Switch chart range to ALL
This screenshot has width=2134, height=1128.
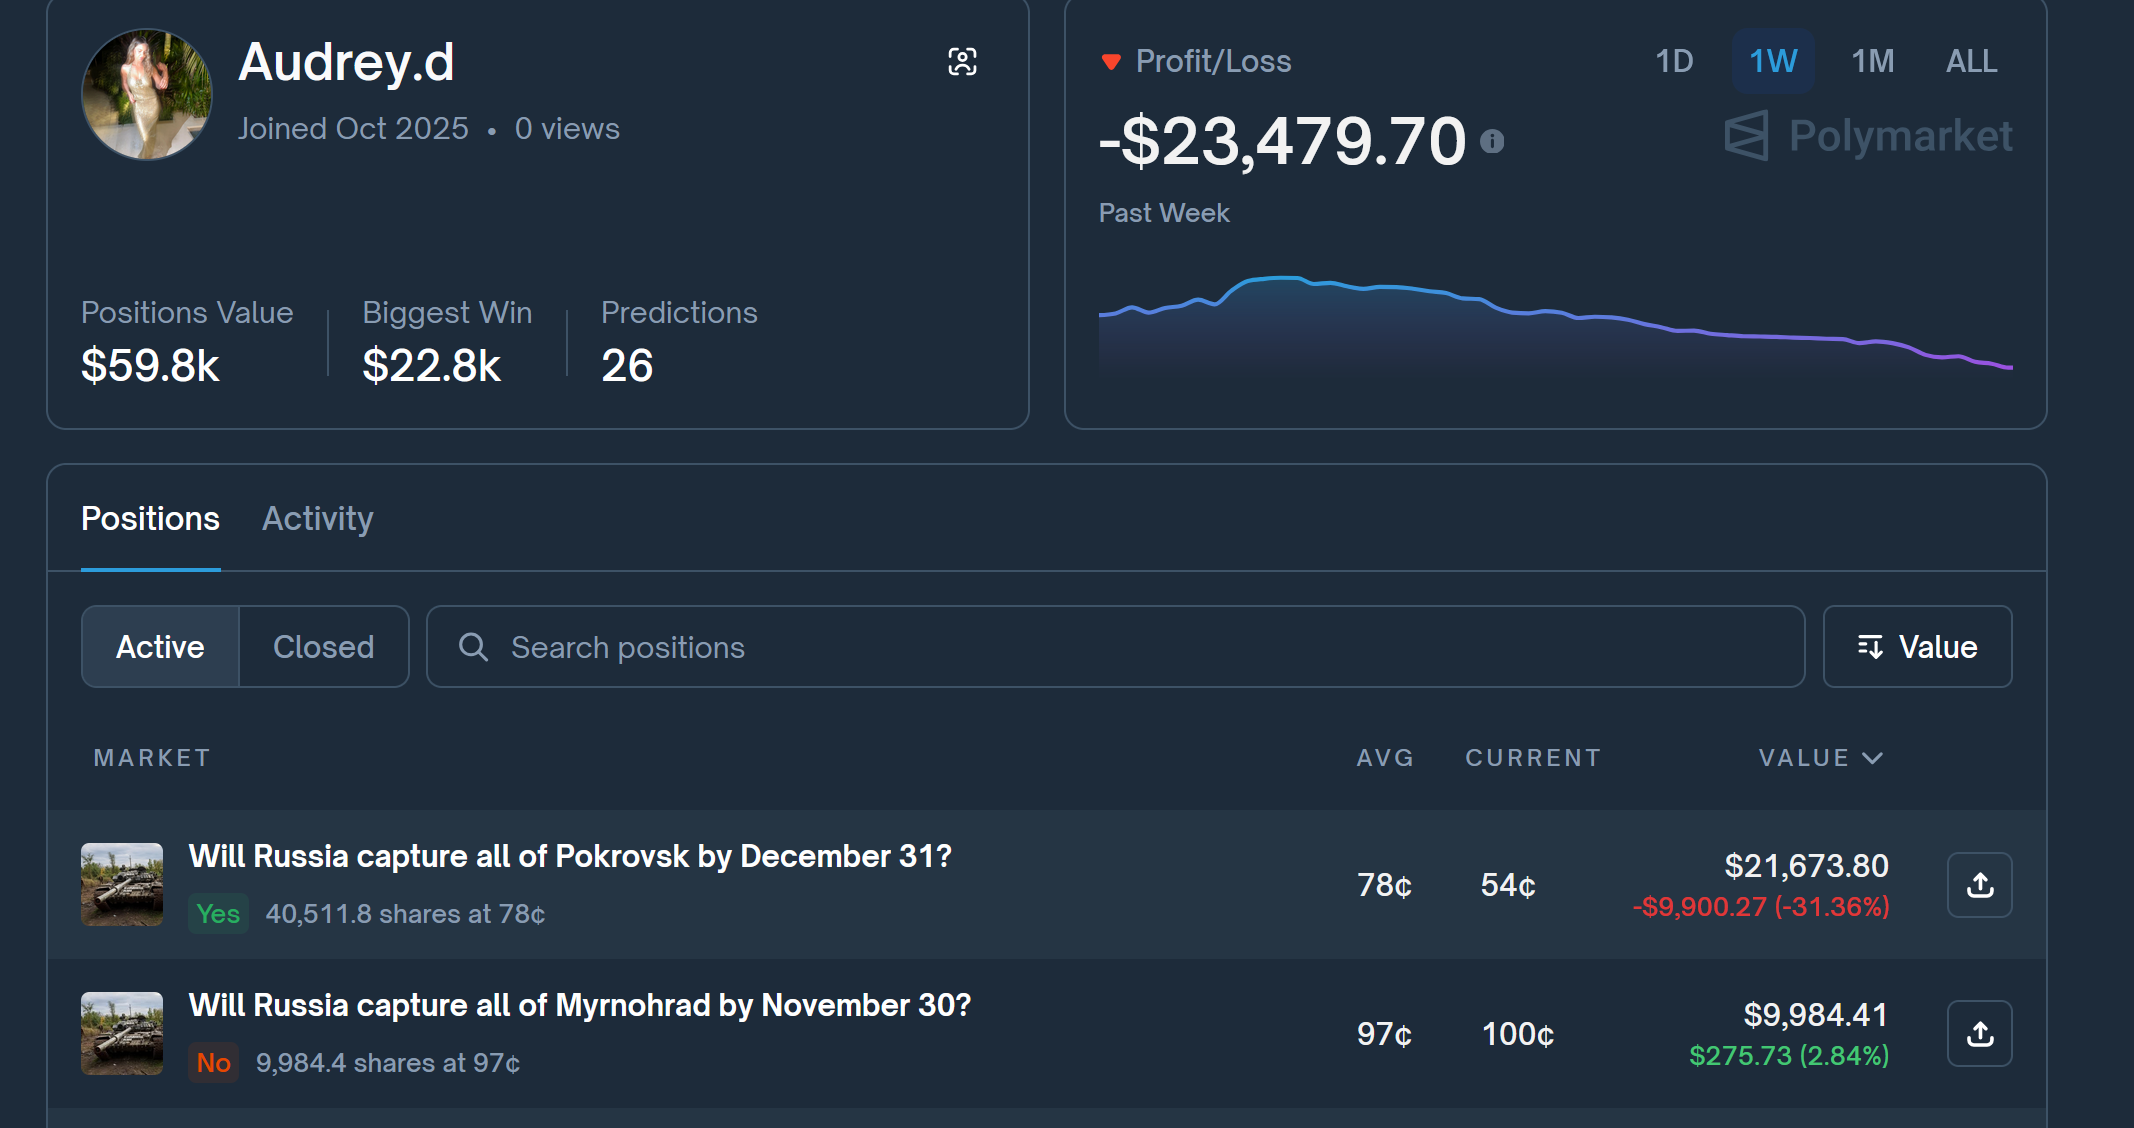coord(1970,61)
